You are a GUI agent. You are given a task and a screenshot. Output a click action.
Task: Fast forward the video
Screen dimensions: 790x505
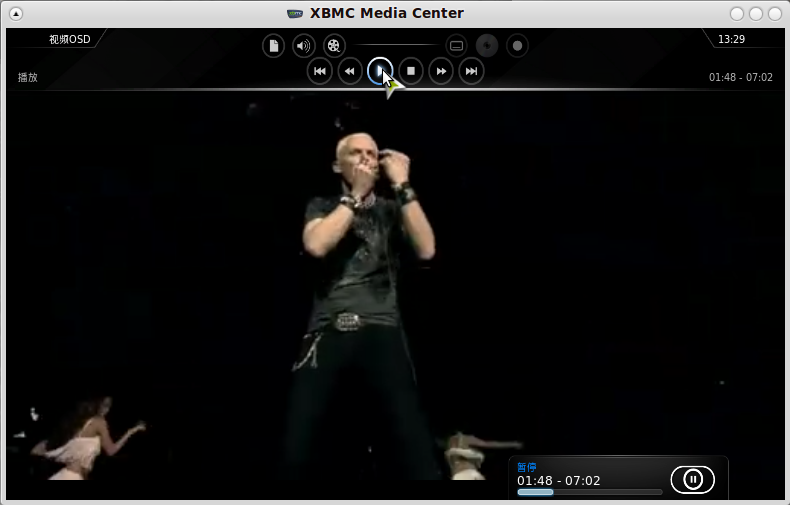click(441, 71)
